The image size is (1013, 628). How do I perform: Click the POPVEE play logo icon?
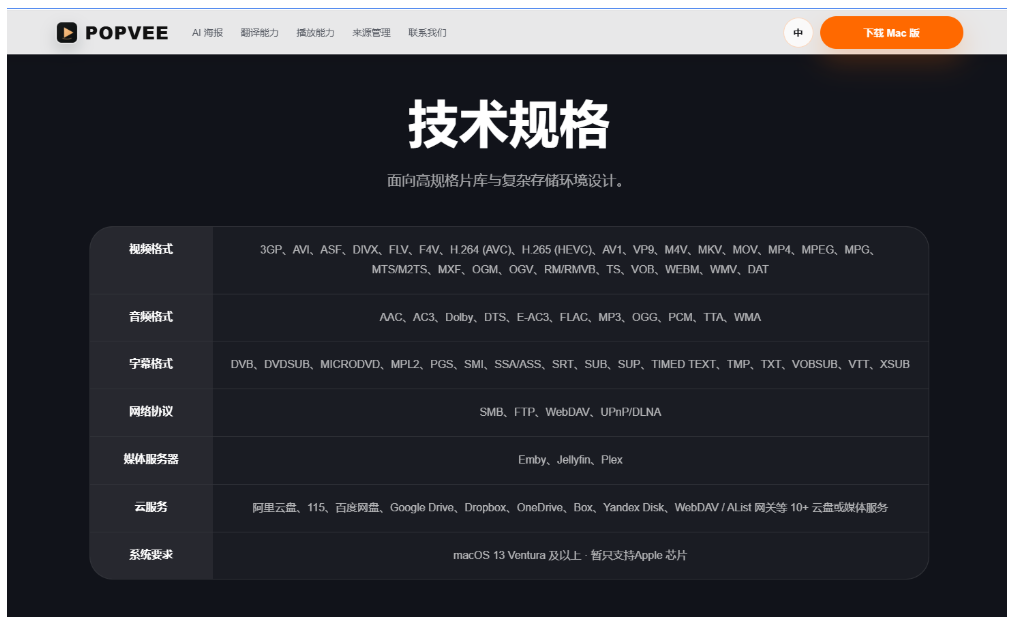click(67, 32)
